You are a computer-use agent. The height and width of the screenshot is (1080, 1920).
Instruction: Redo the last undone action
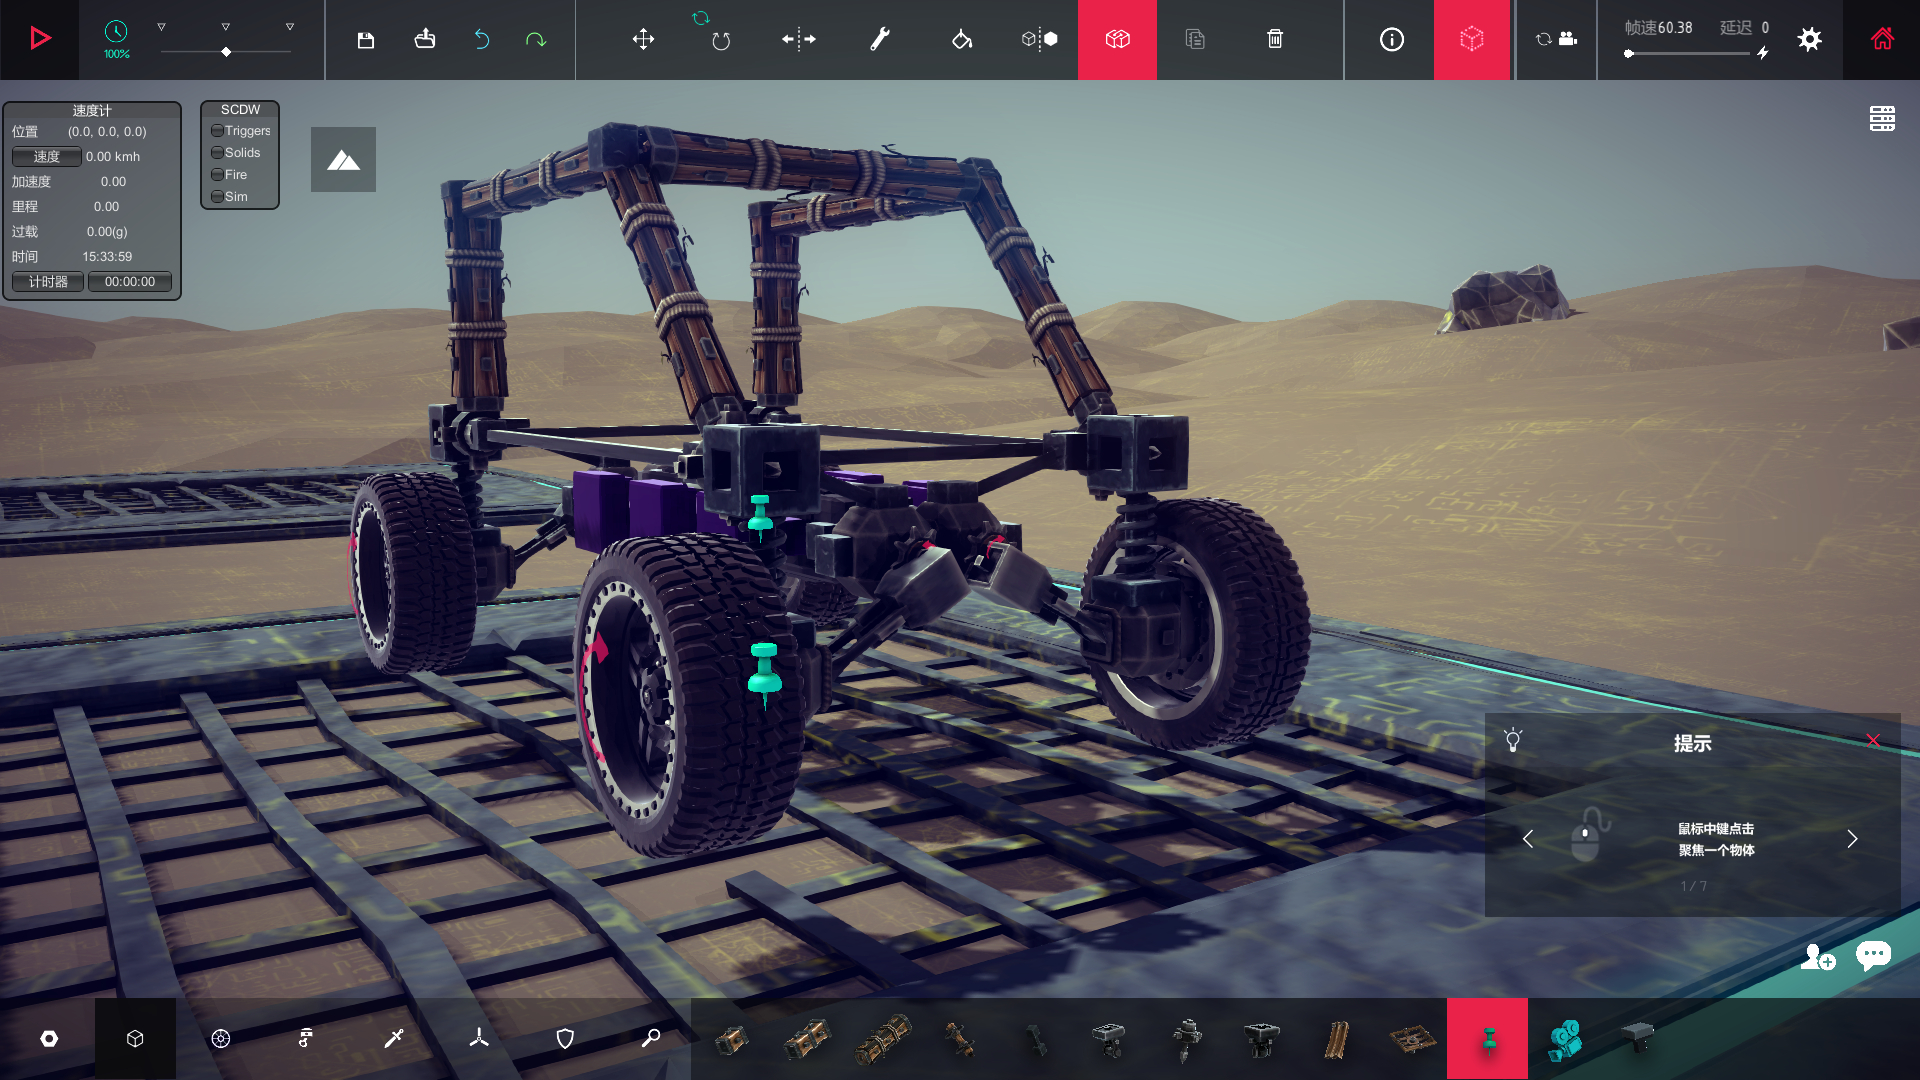pyautogui.click(x=536, y=39)
